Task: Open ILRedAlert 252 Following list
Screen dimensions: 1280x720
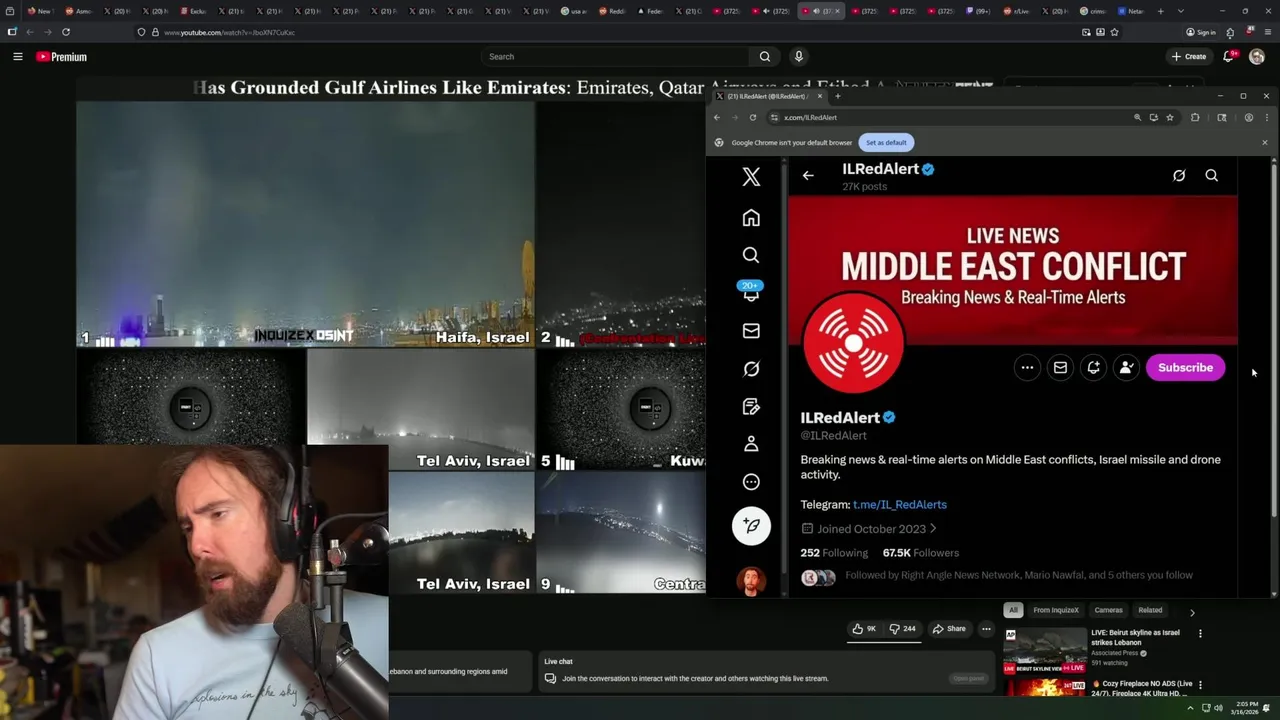Action: [834, 553]
